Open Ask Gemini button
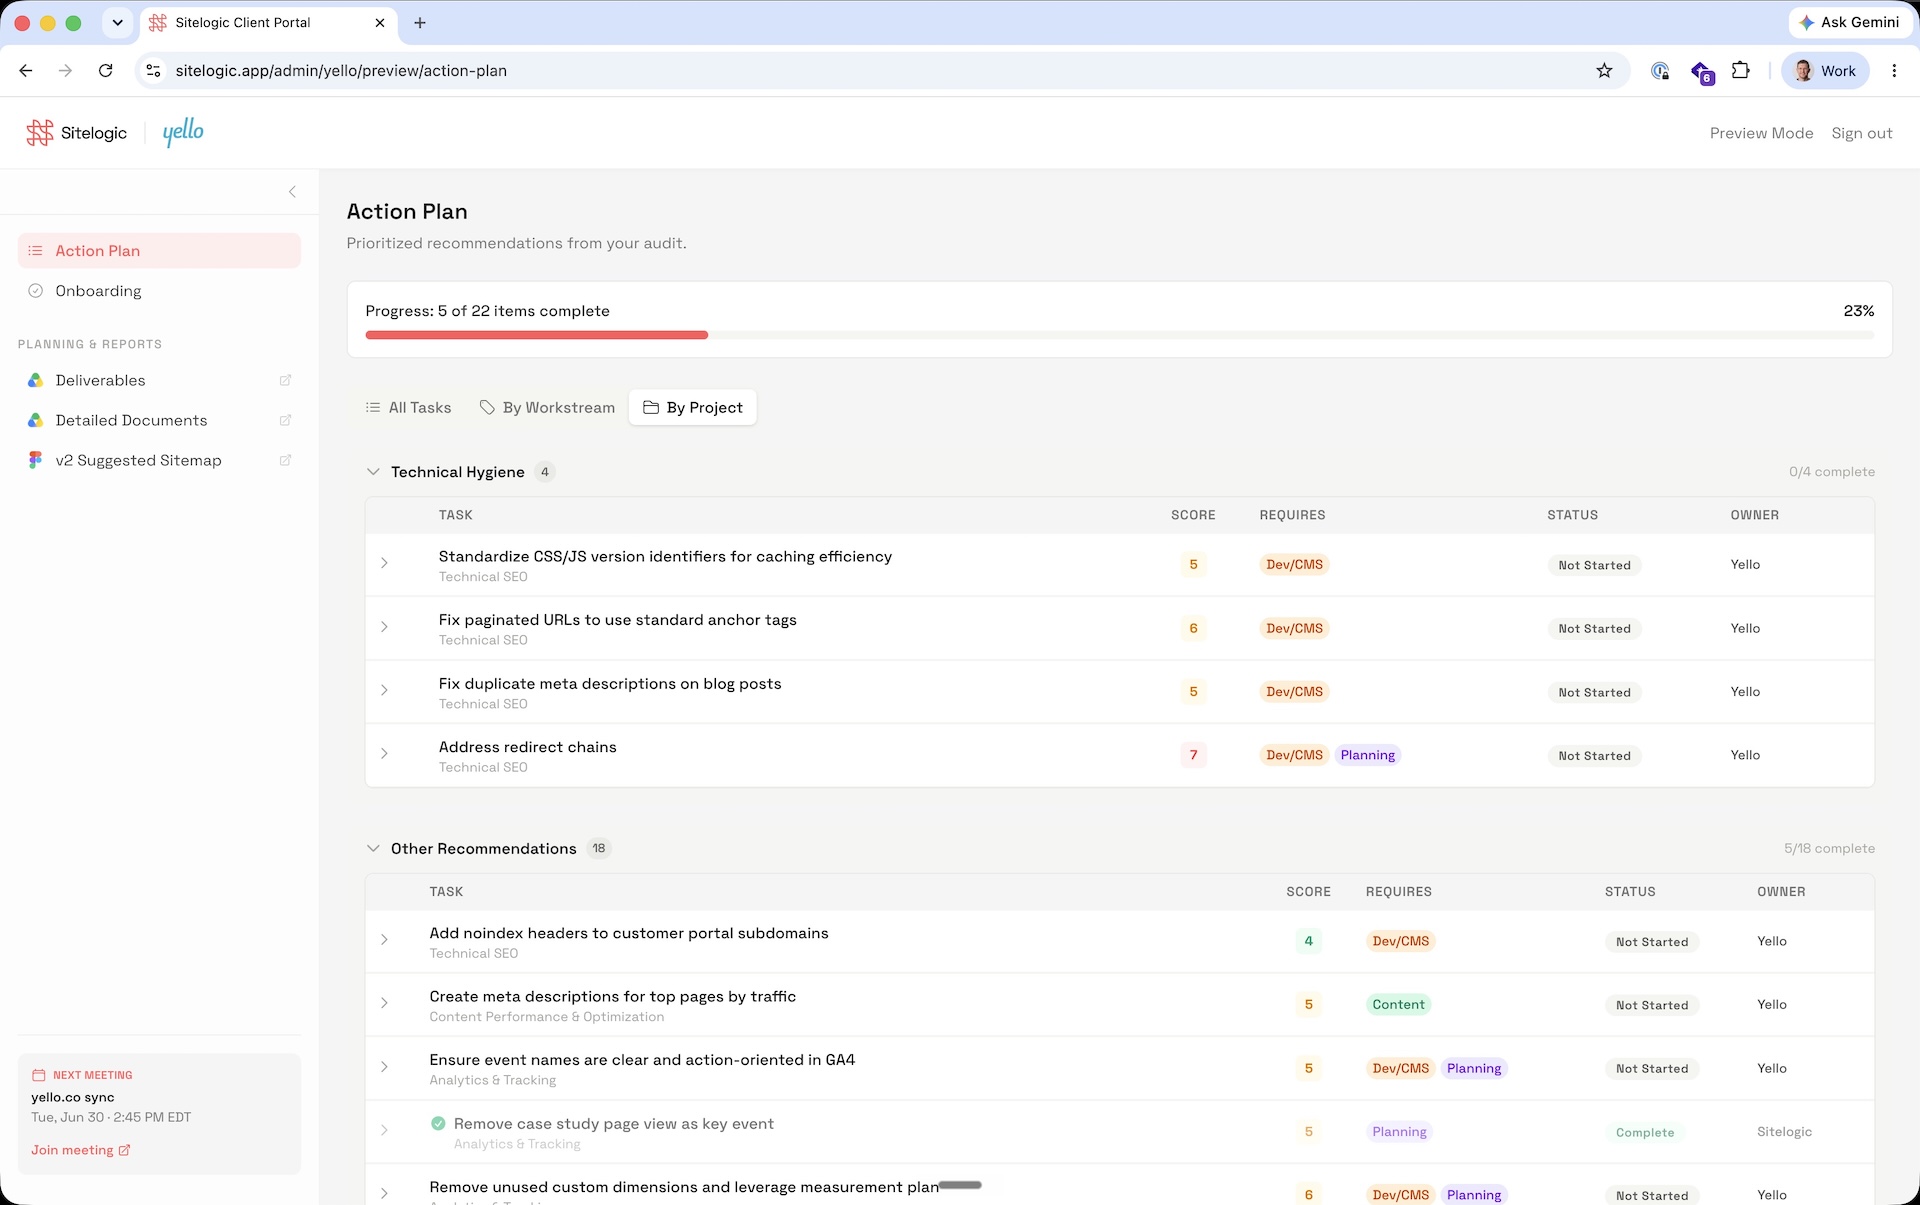The height and width of the screenshot is (1205, 1920). [1849, 22]
